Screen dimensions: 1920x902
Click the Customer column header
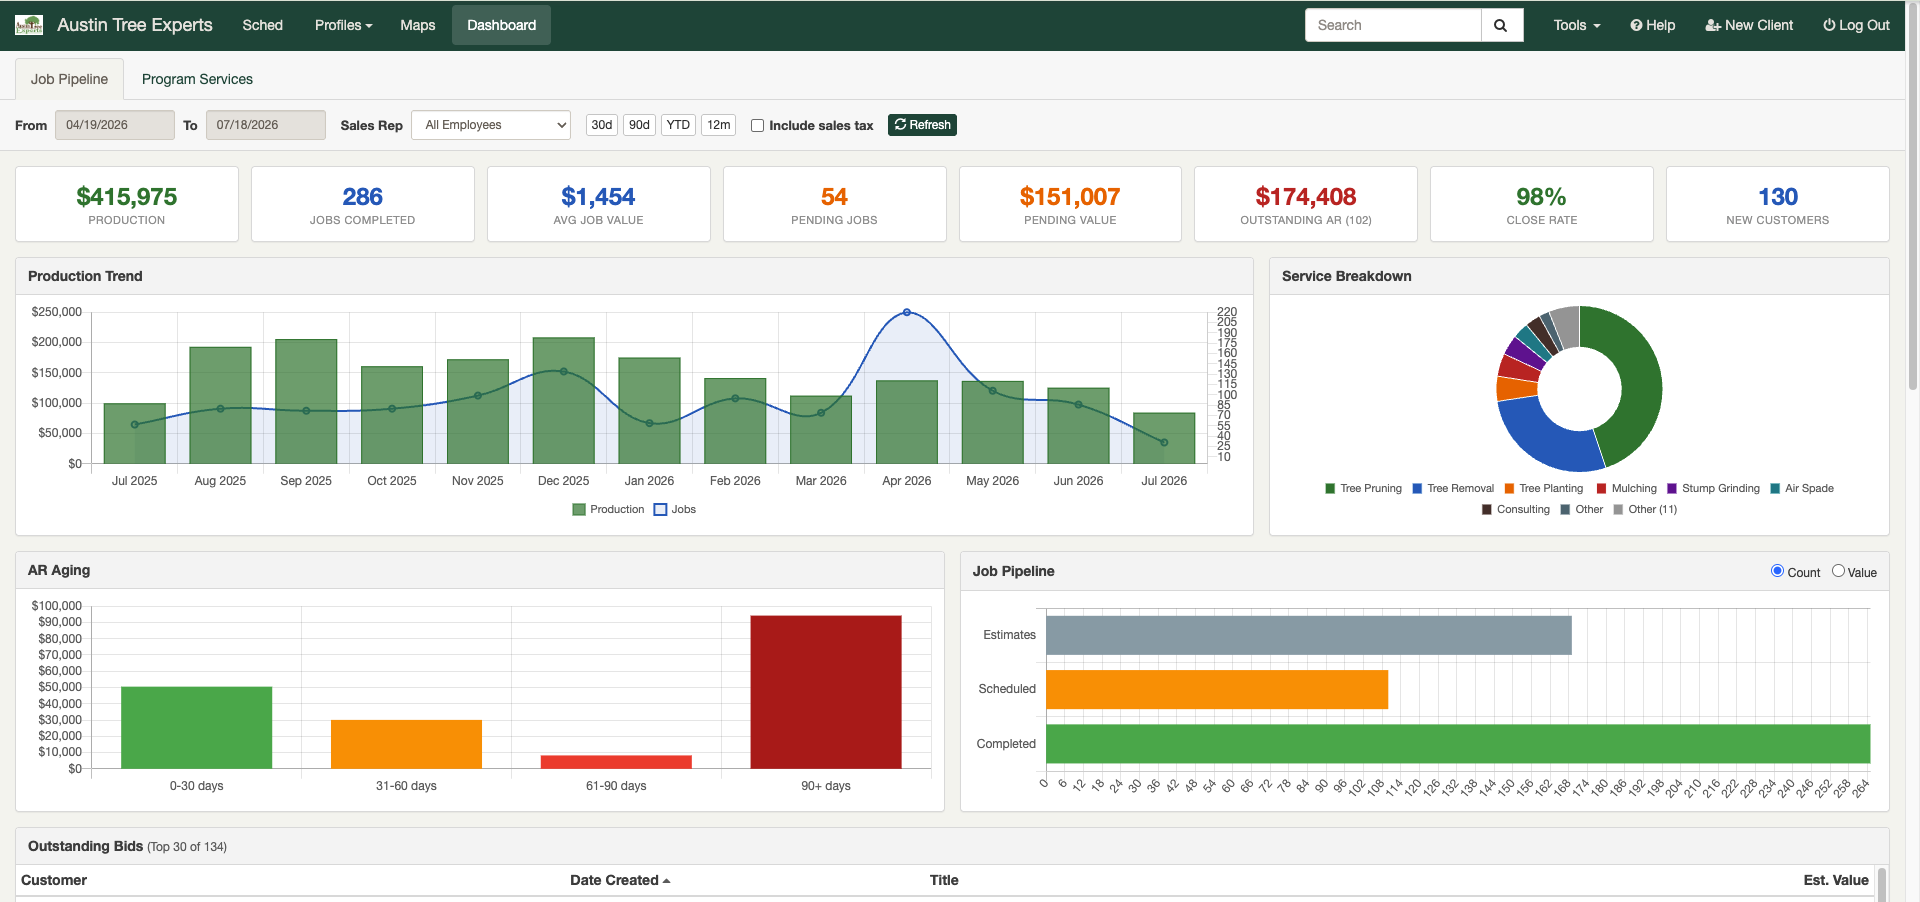(54, 880)
